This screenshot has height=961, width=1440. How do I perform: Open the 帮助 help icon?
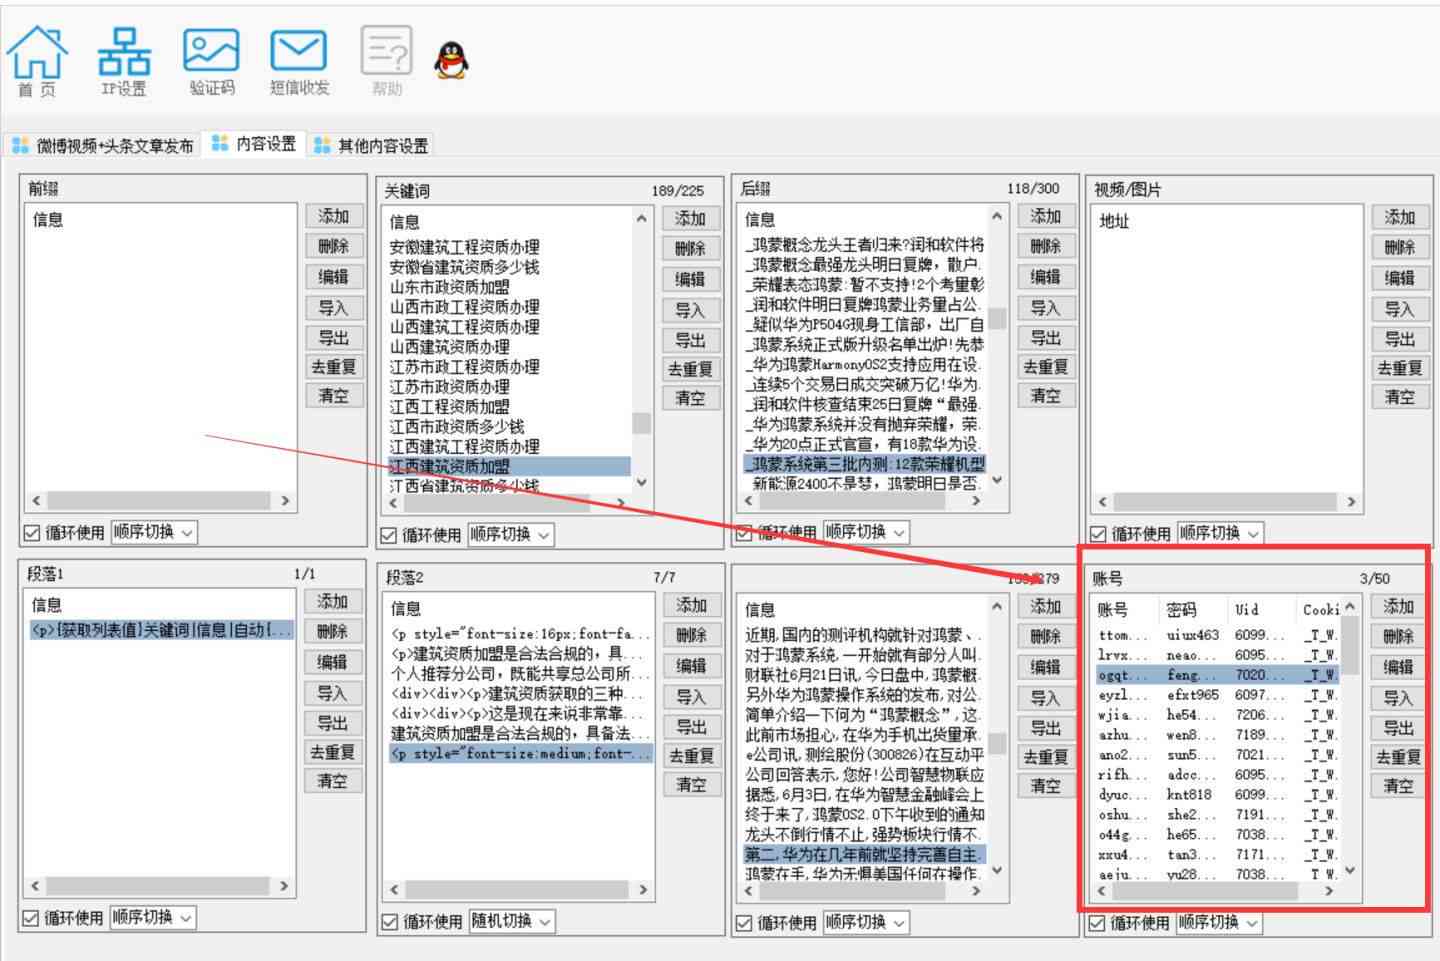click(387, 61)
